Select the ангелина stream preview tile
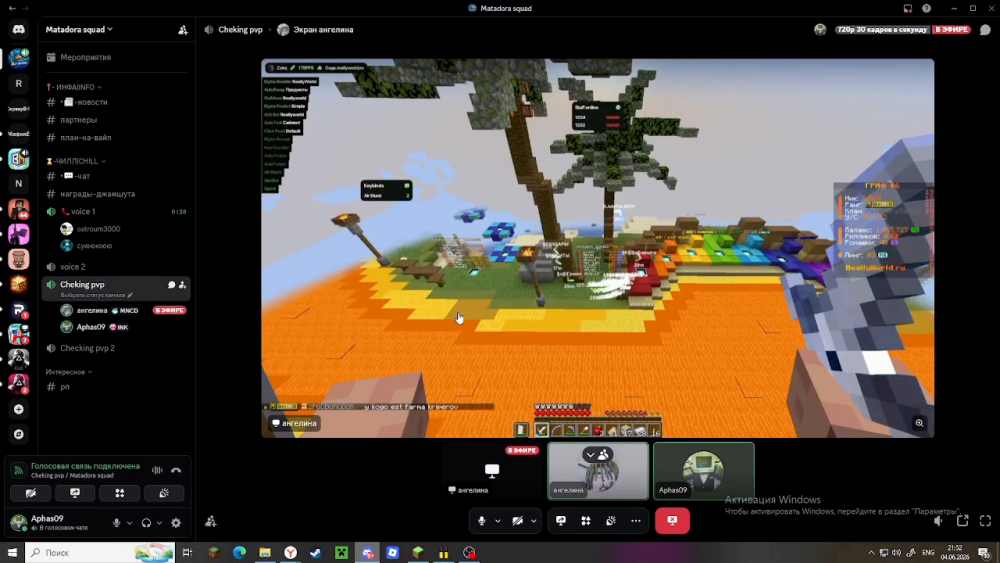The image size is (1000, 563). coord(492,471)
